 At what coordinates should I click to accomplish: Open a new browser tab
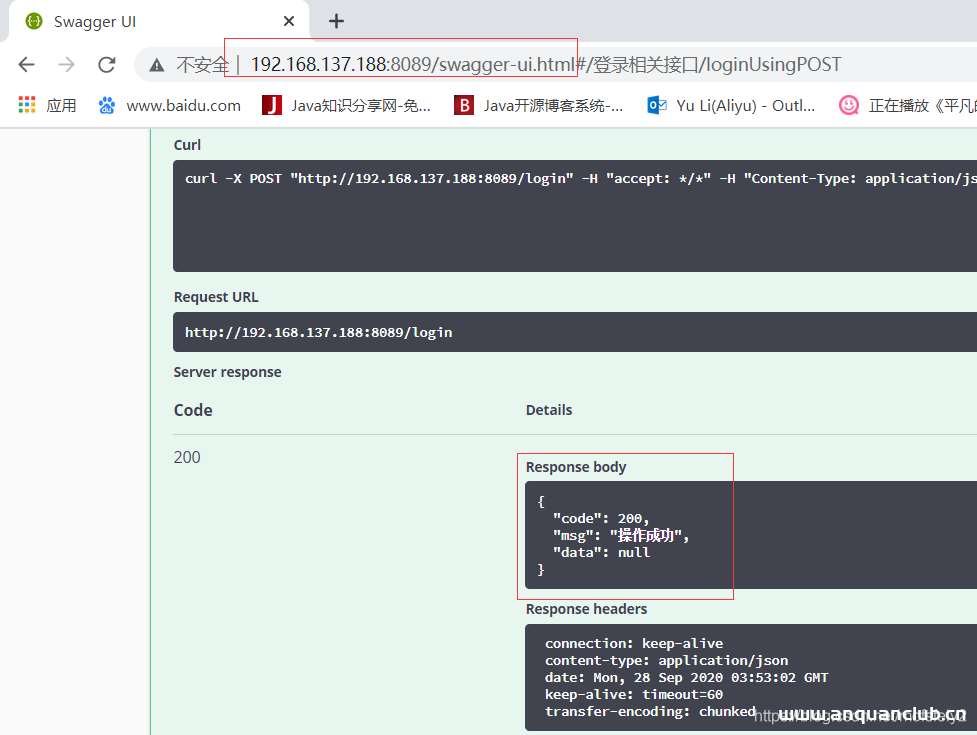click(336, 21)
